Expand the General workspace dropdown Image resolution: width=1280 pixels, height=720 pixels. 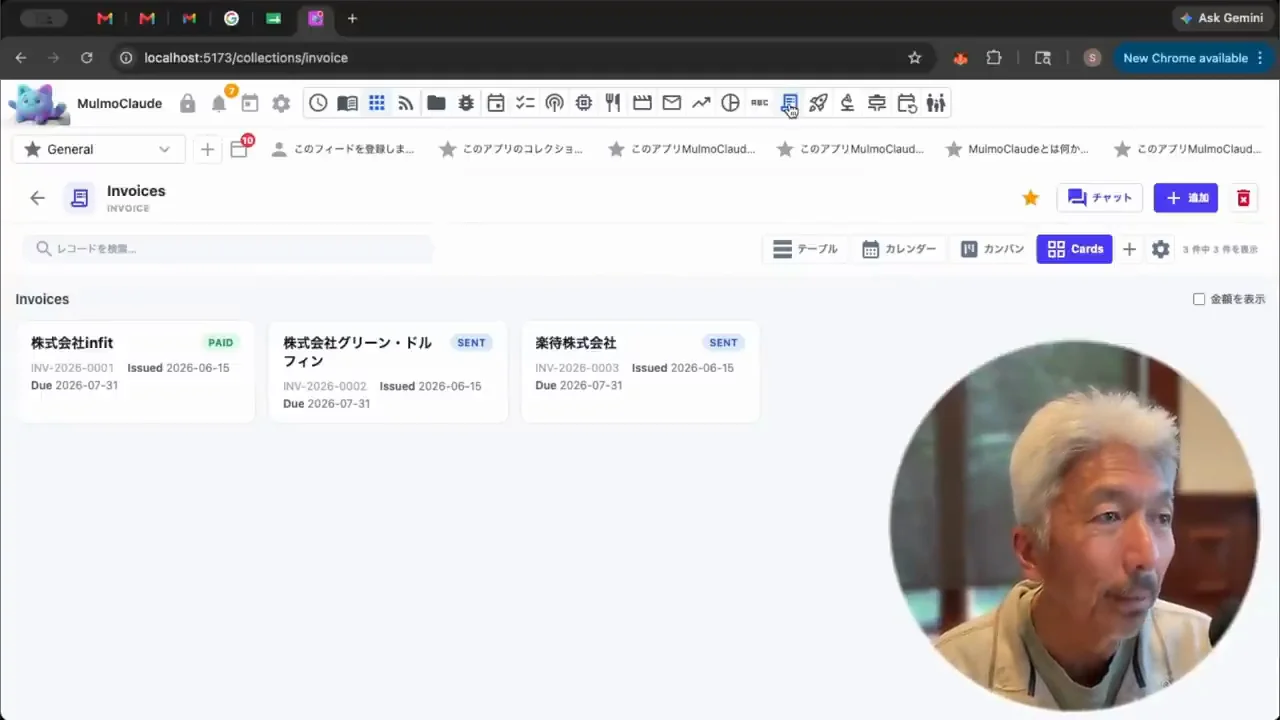[98, 149]
